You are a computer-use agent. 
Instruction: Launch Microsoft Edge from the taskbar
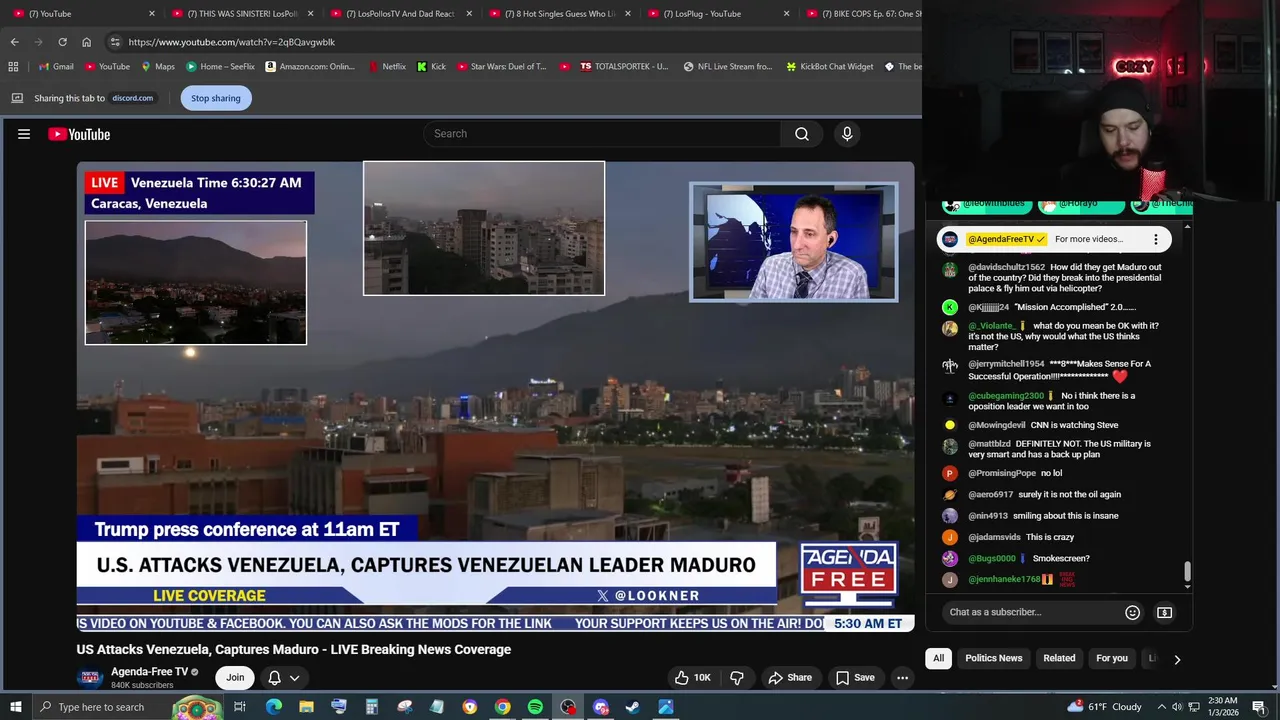(273, 707)
